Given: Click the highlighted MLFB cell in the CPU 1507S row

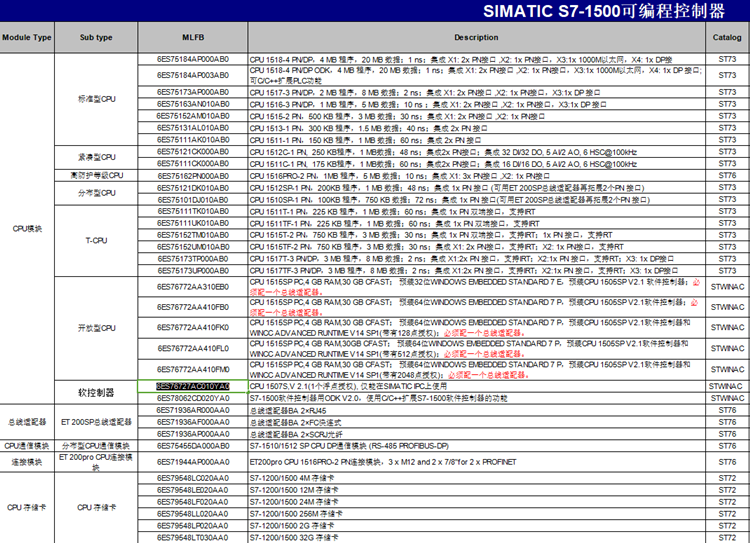Looking at the screenshot, I should pyautogui.click(x=193, y=387).
